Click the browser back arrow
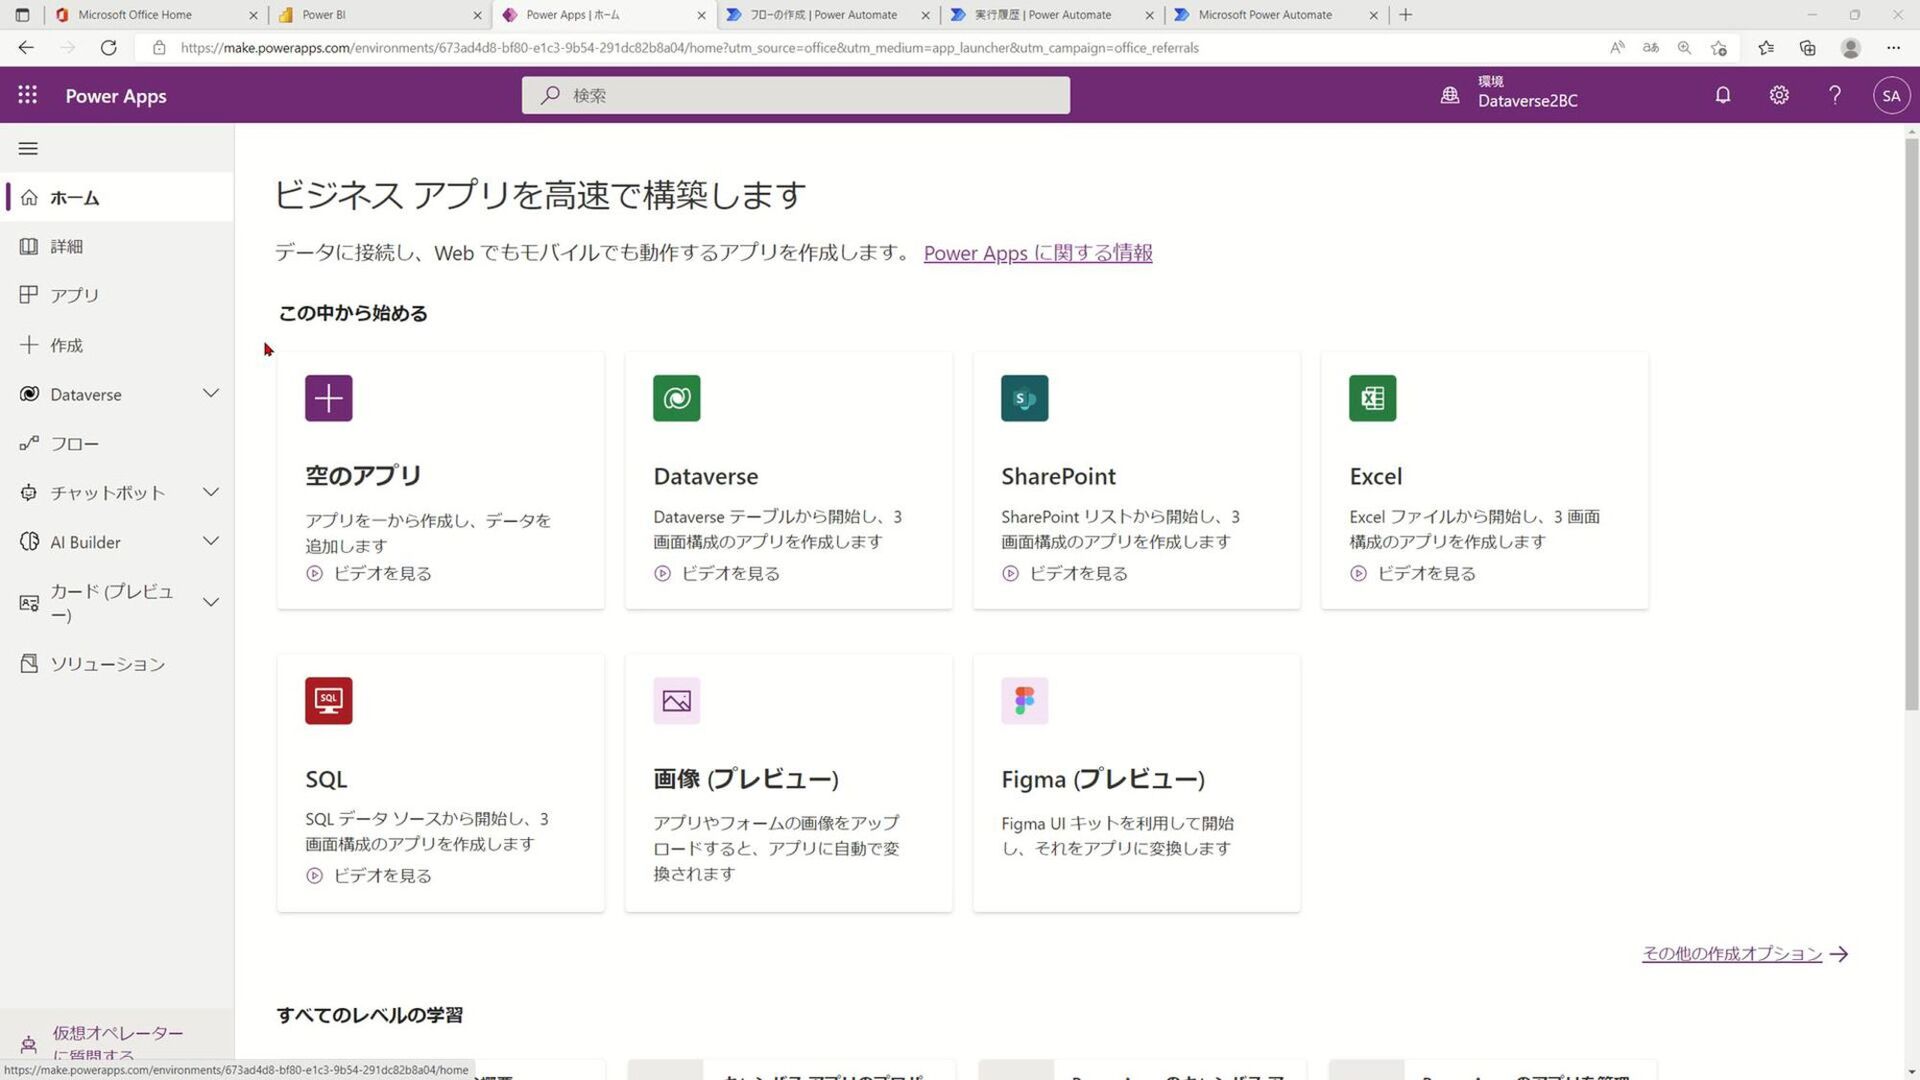1920x1080 pixels. pos(26,47)
